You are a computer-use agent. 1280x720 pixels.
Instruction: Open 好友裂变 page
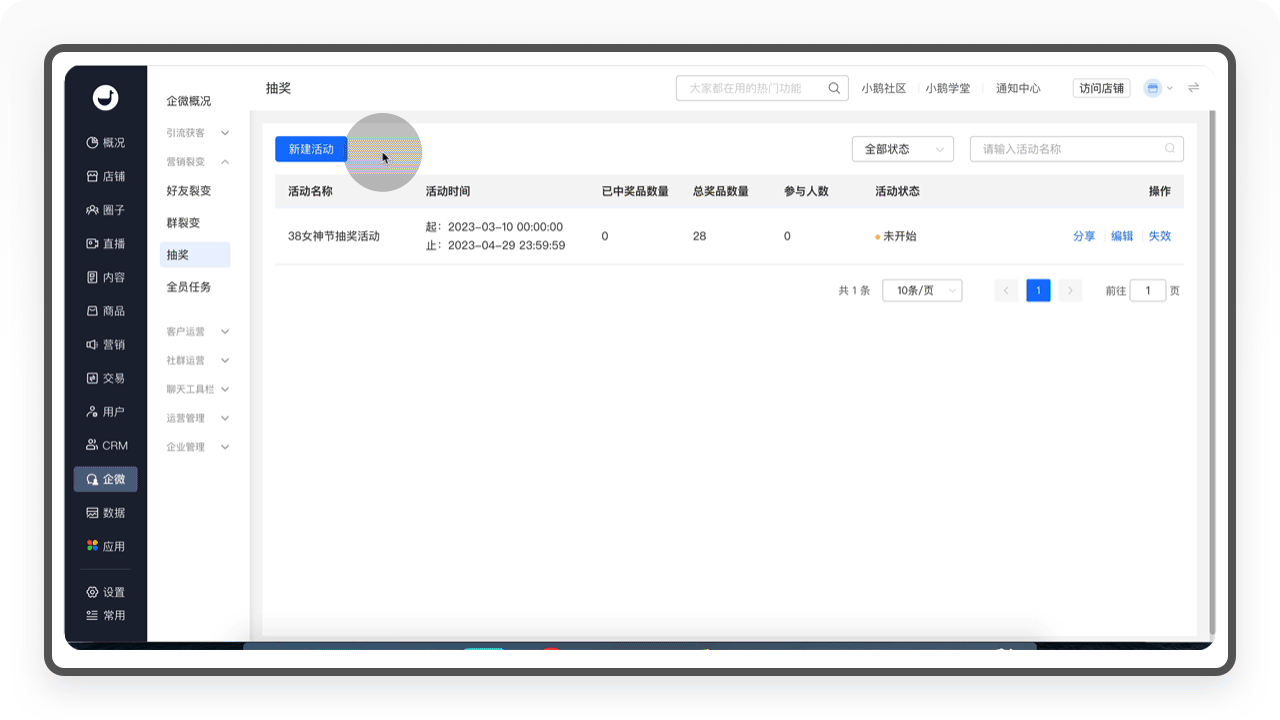(189, 190)
